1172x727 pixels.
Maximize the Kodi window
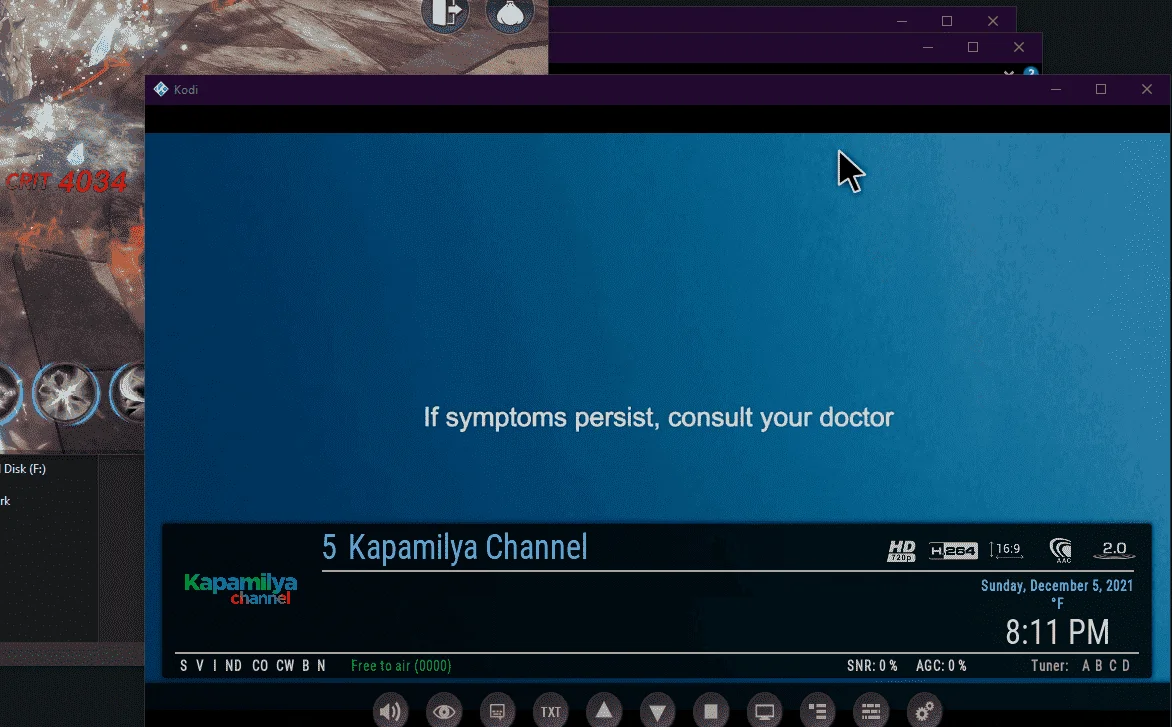(x=1101, y=90)
